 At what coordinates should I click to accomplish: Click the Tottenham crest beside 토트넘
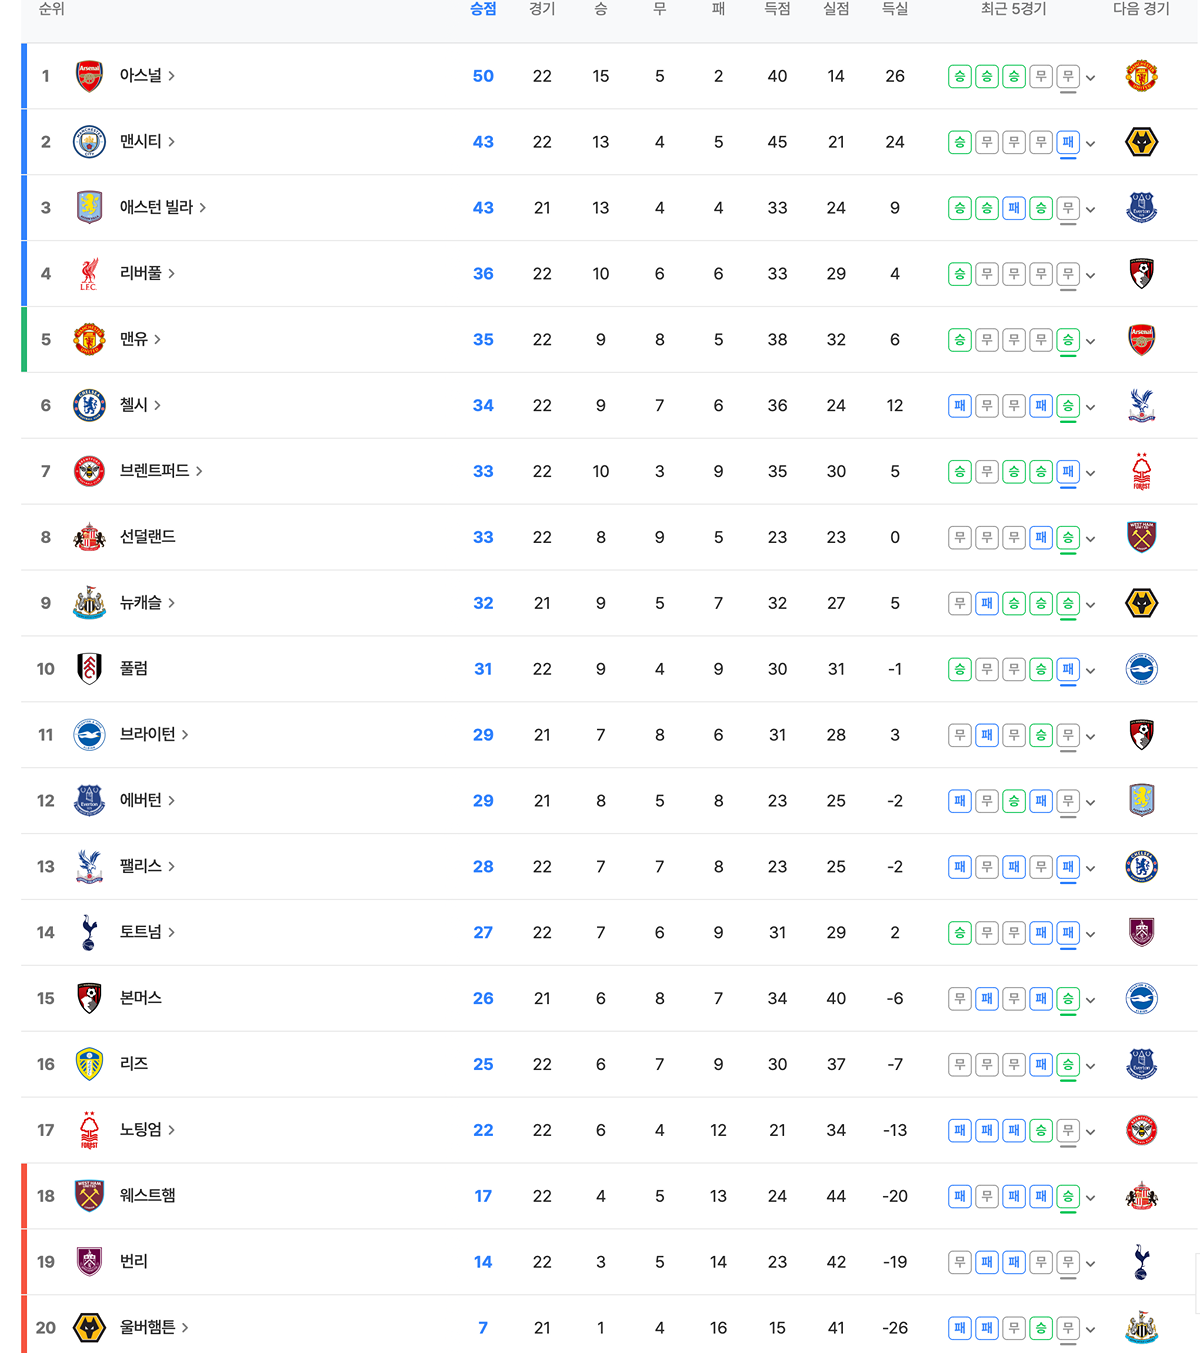pos(89,932)
